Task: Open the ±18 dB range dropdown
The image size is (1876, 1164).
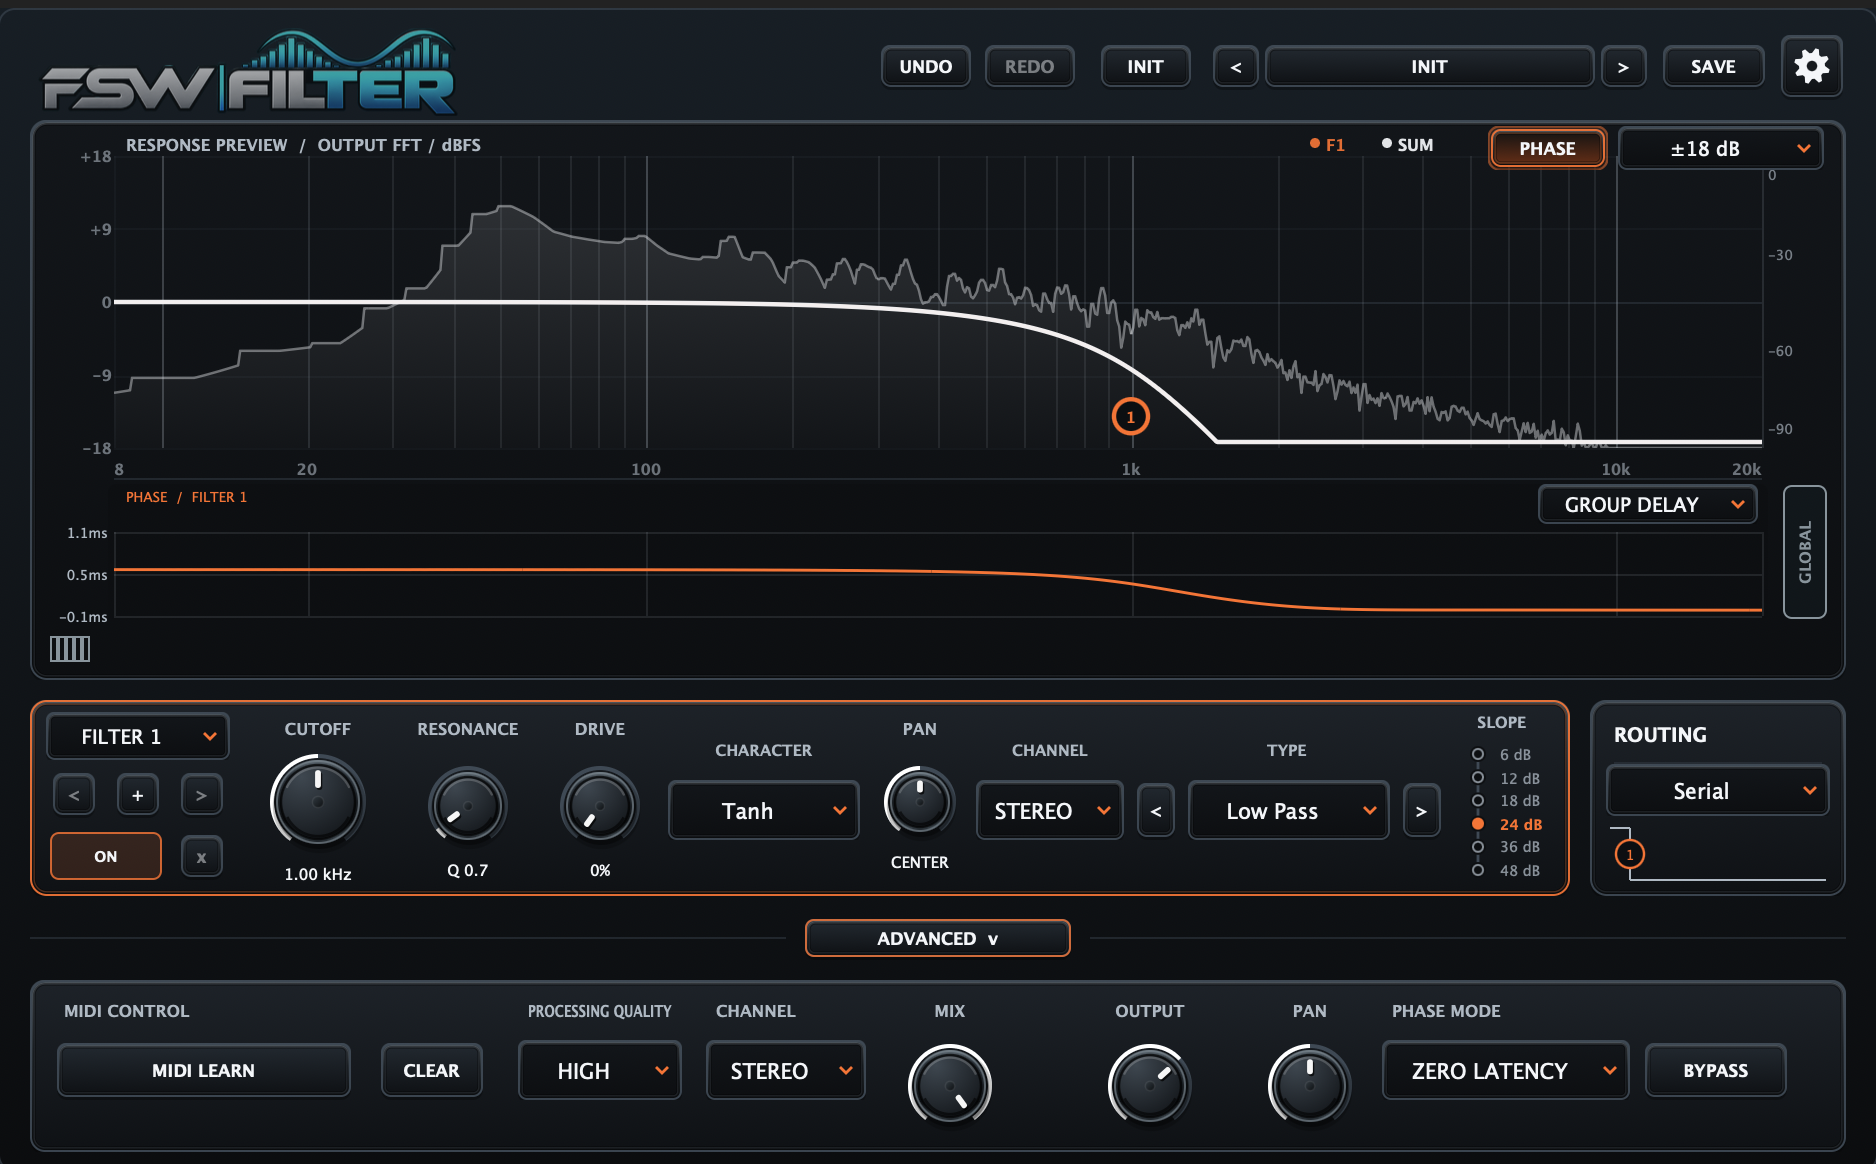Action: point(1720,148)
